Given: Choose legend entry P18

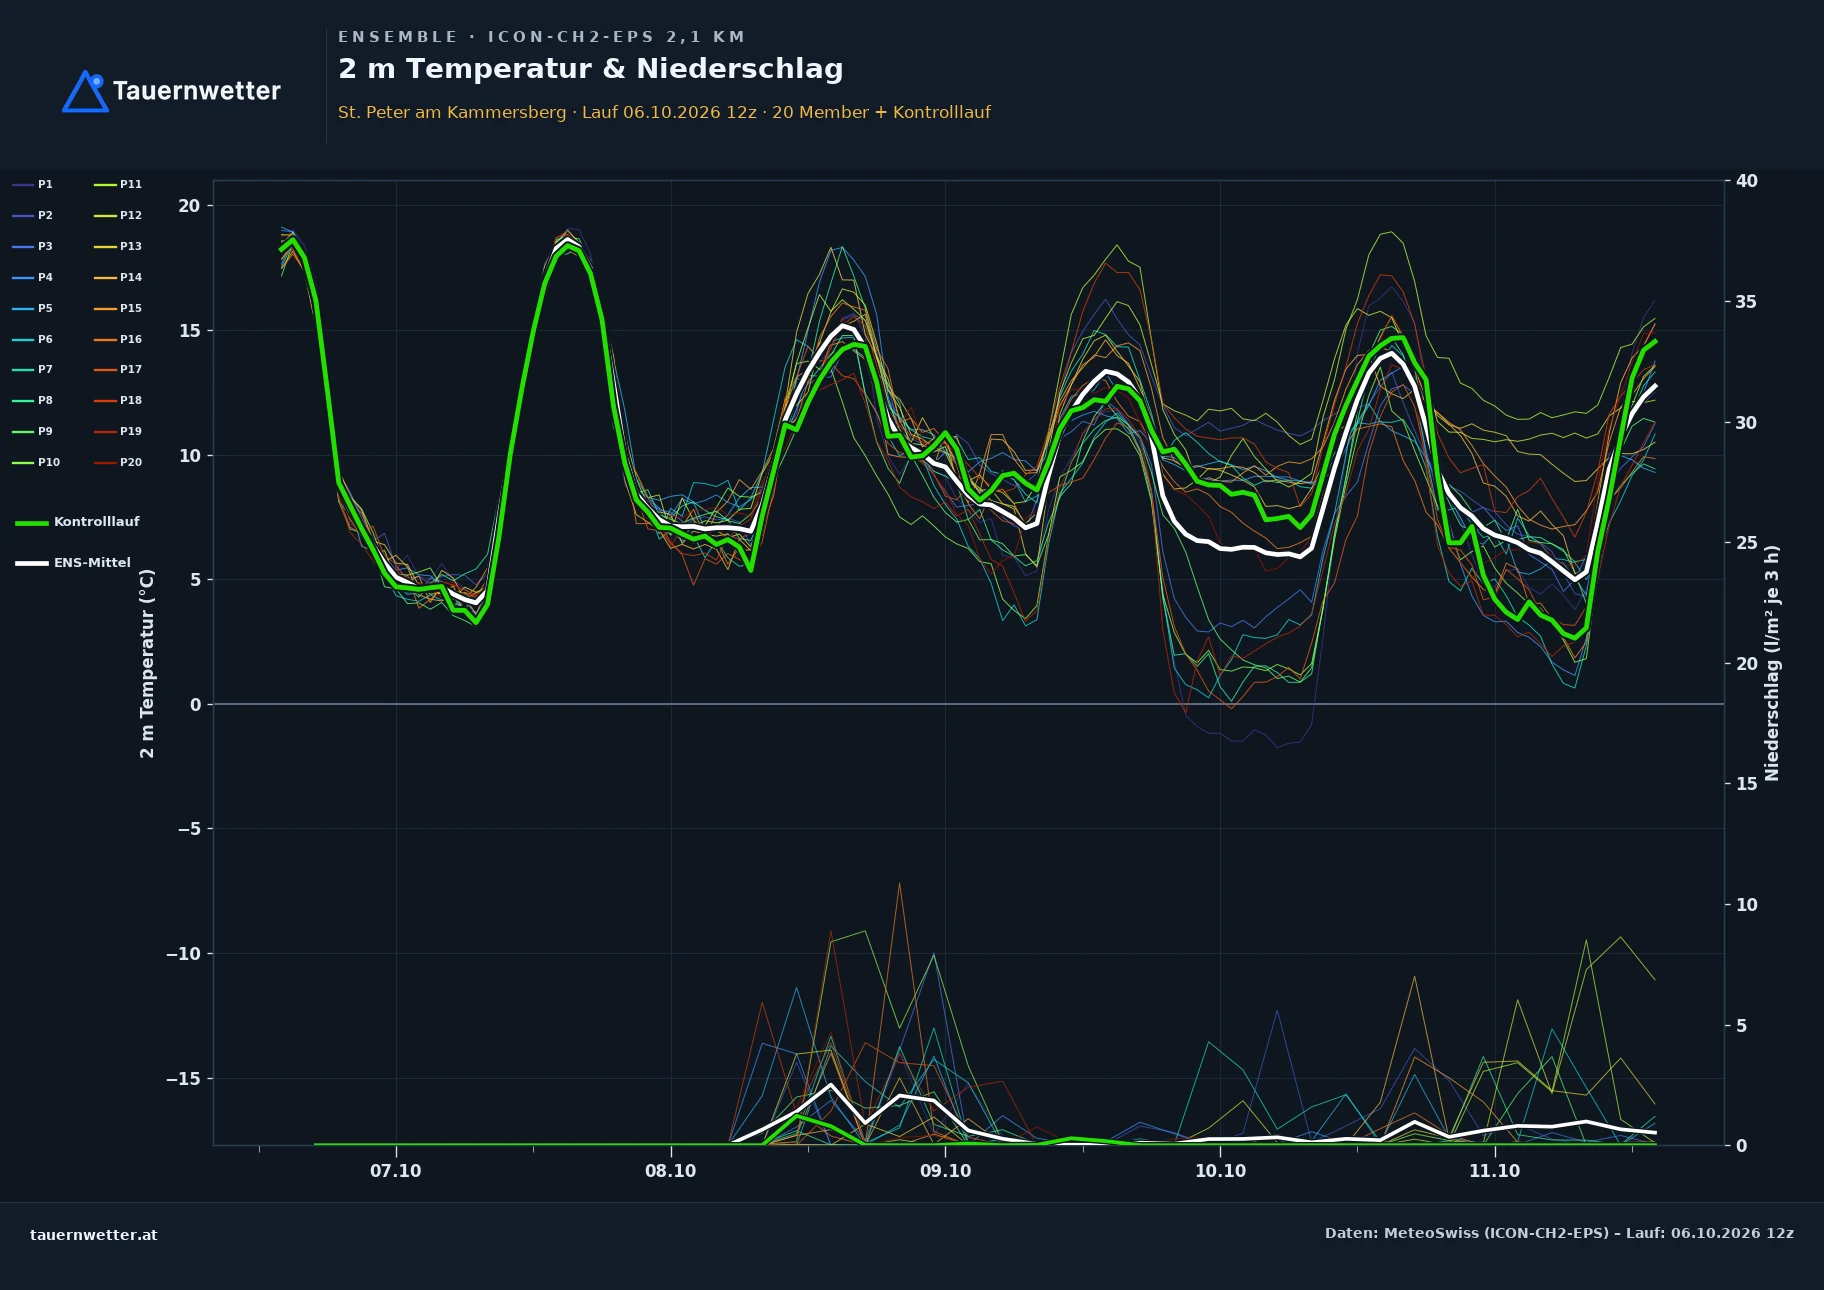Looking at the screenshot, I should pyautogui.click(x=118, y=400).
